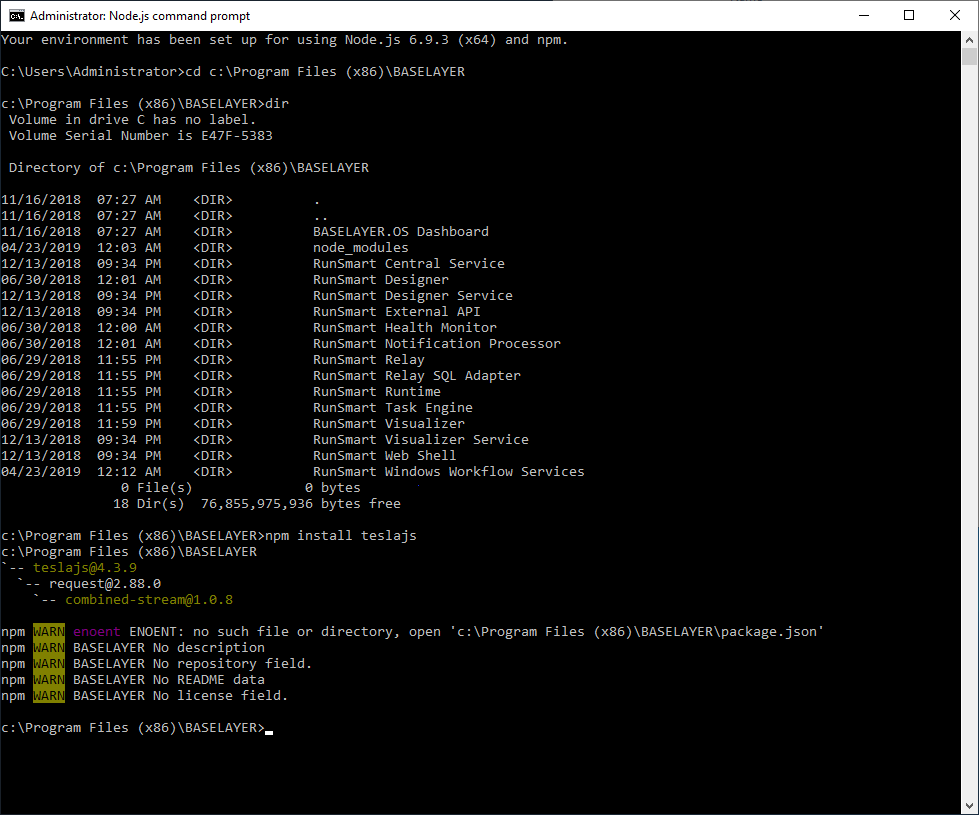Click the vertical scrollbar thumb
Image resolution: width=979 pixels, height=815 pixels.
(x=969, y=56)
